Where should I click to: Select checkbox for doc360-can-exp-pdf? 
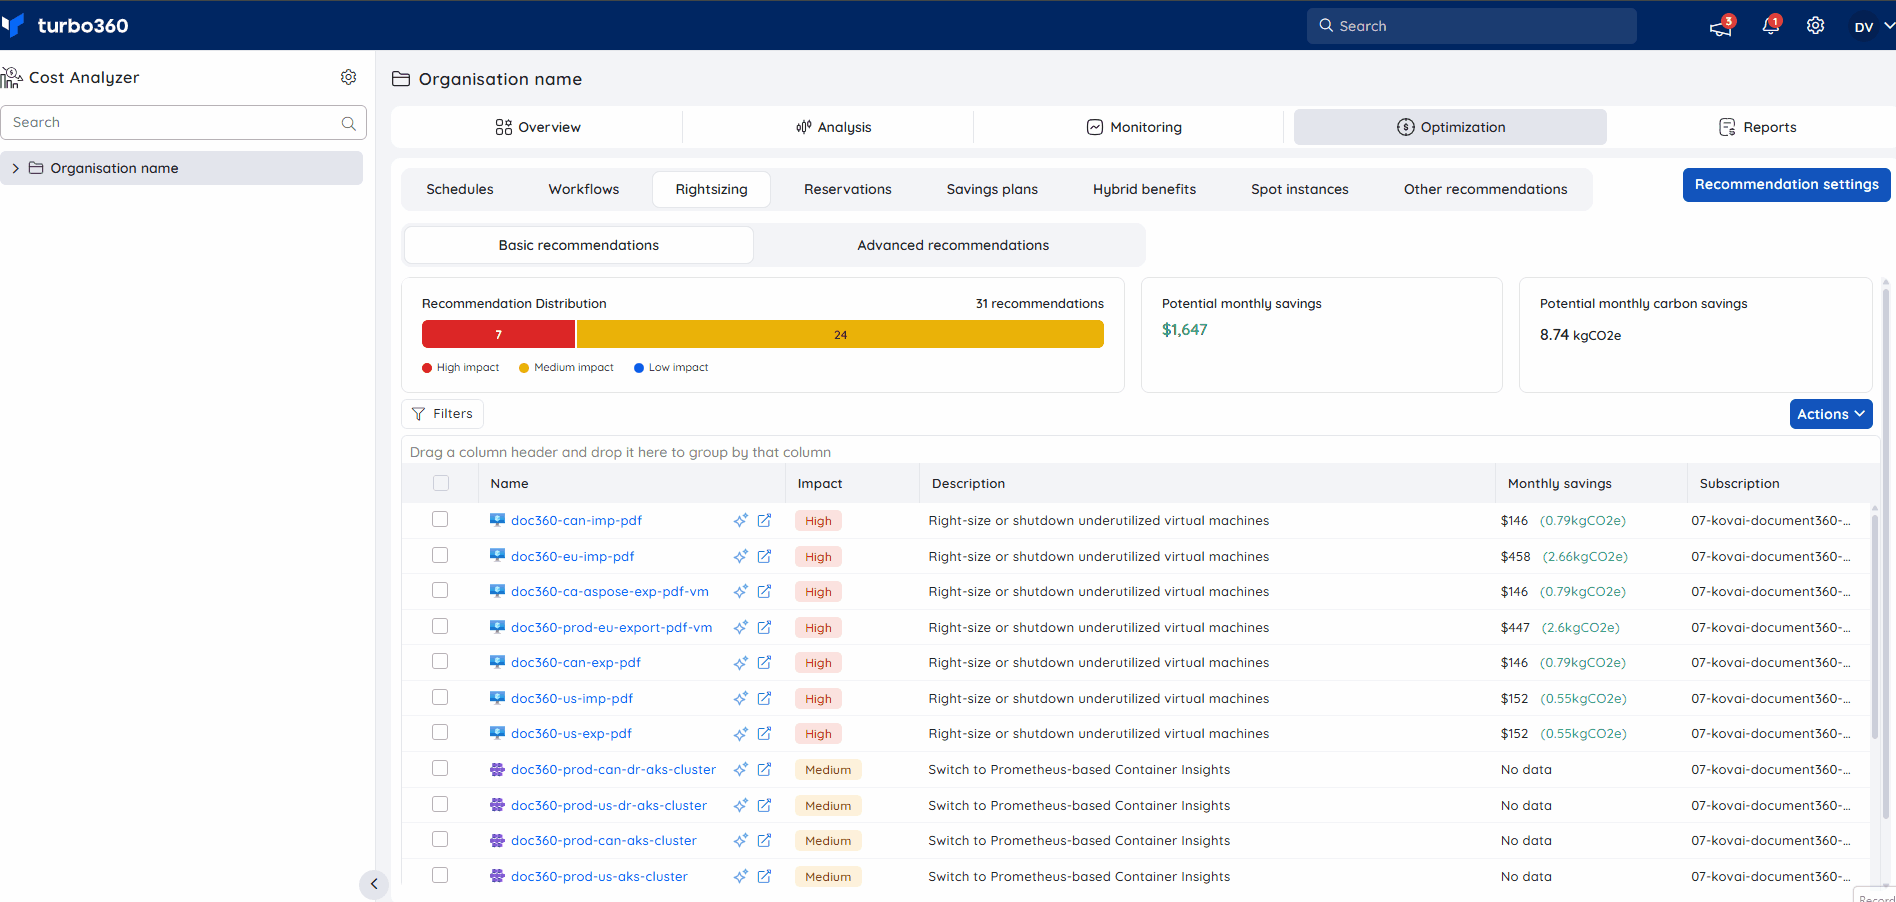440,661
